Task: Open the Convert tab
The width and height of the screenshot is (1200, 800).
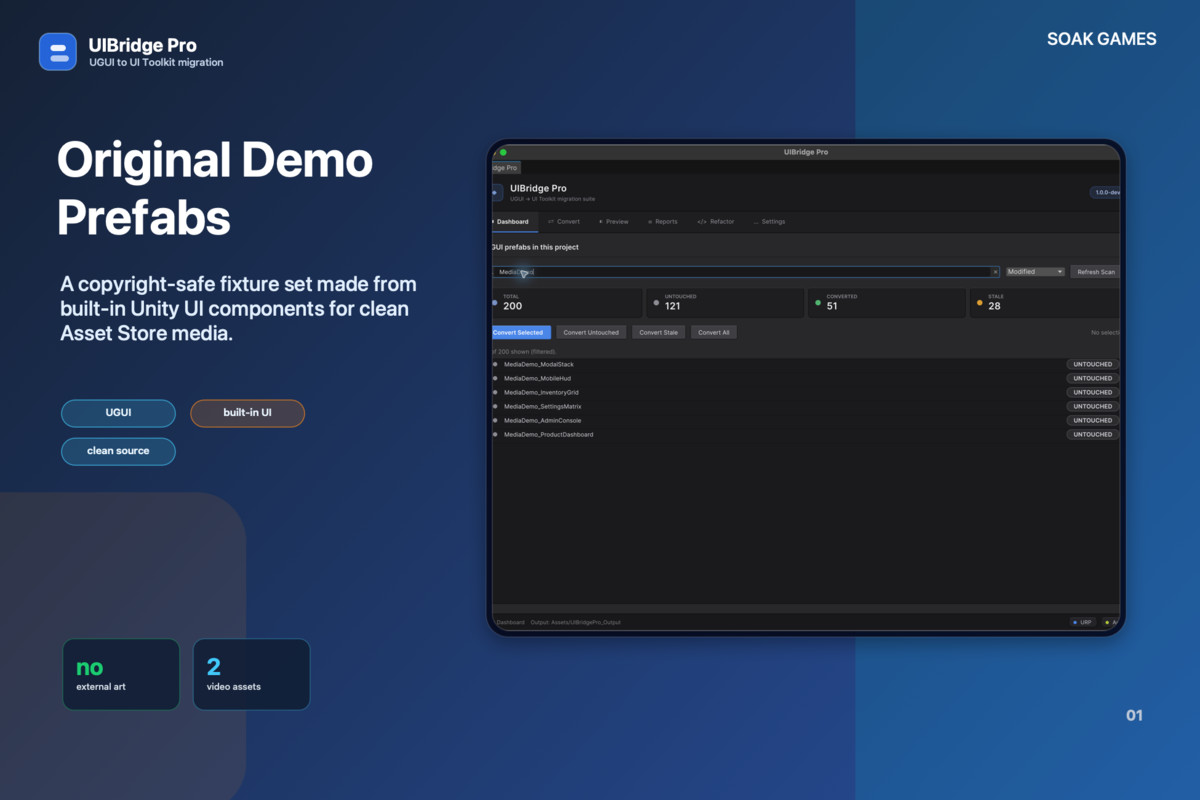Action: click(564, 222)
